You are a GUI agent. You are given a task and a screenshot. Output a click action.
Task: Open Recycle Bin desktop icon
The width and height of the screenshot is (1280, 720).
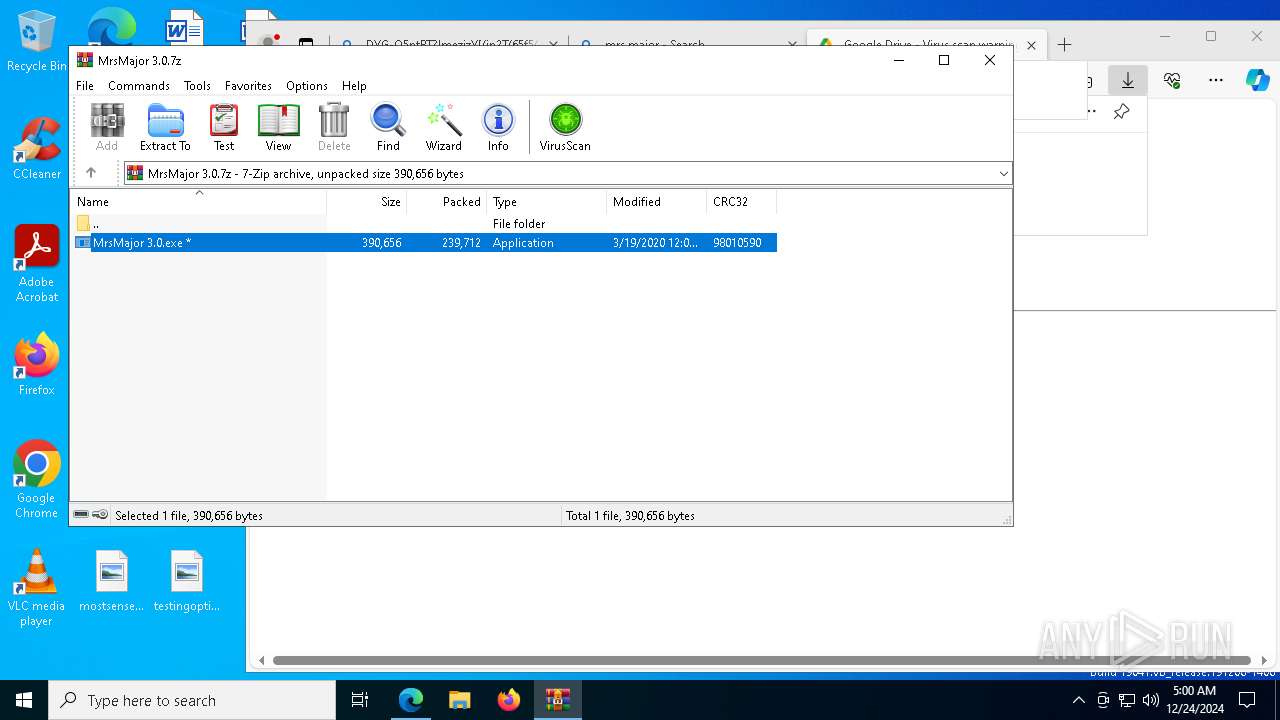[x=37, y=42]
